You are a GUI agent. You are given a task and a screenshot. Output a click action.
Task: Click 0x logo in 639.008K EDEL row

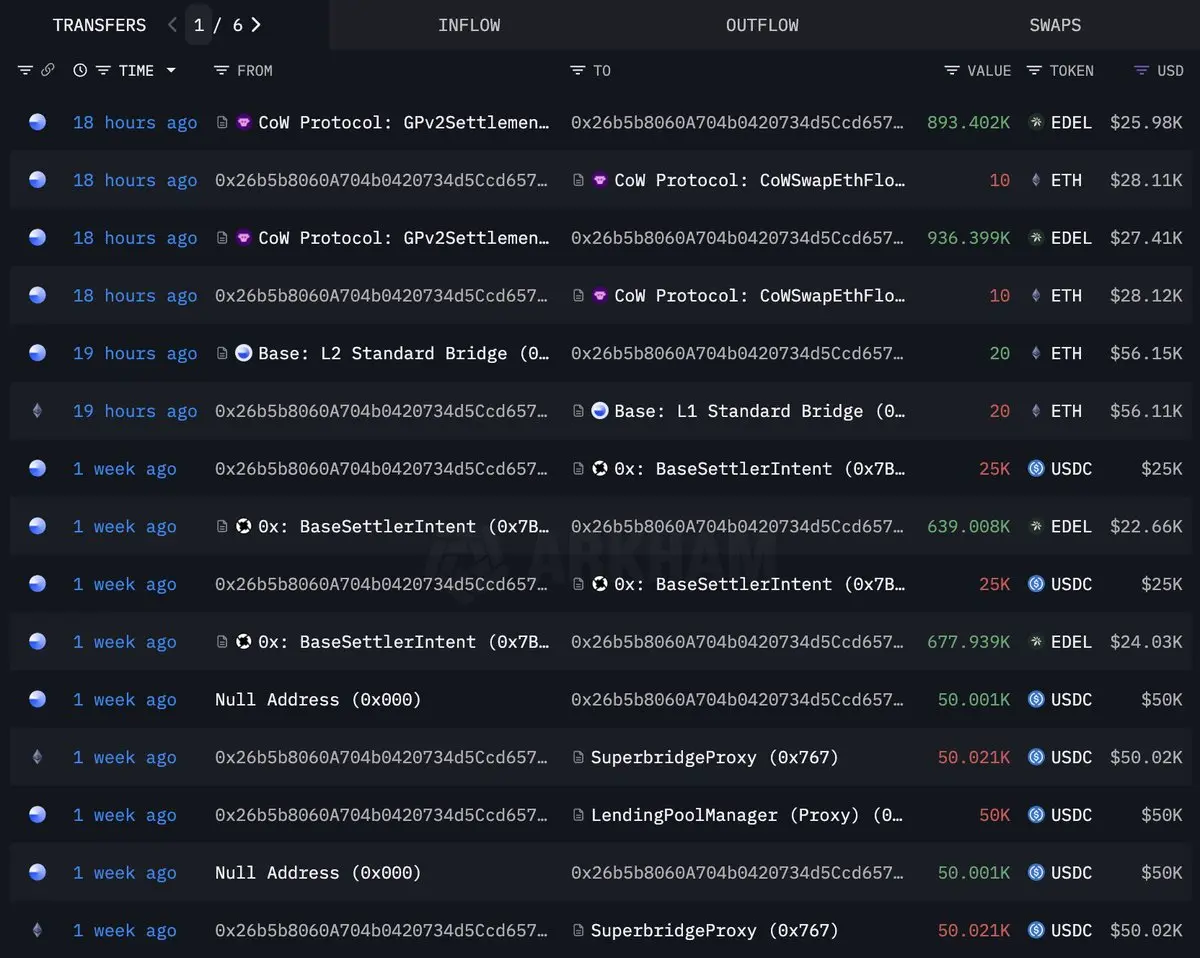(243, 526)
